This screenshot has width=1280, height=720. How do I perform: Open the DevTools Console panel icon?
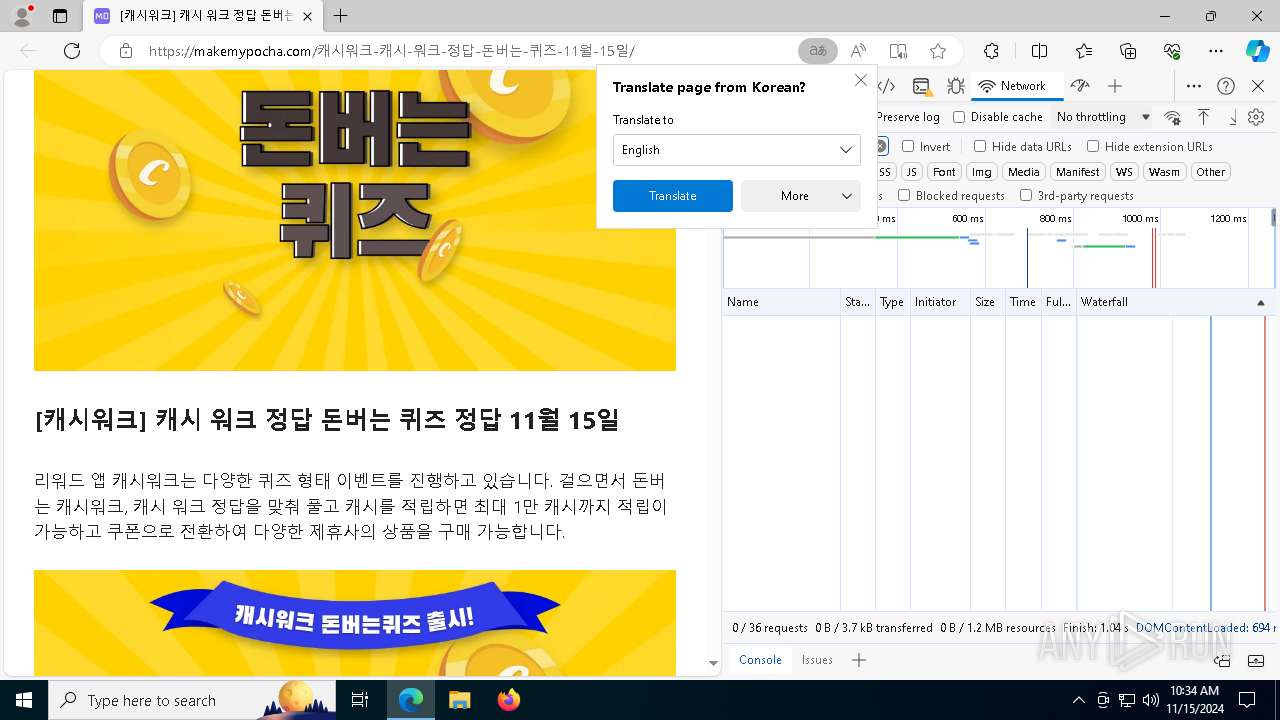pos(921,86)
